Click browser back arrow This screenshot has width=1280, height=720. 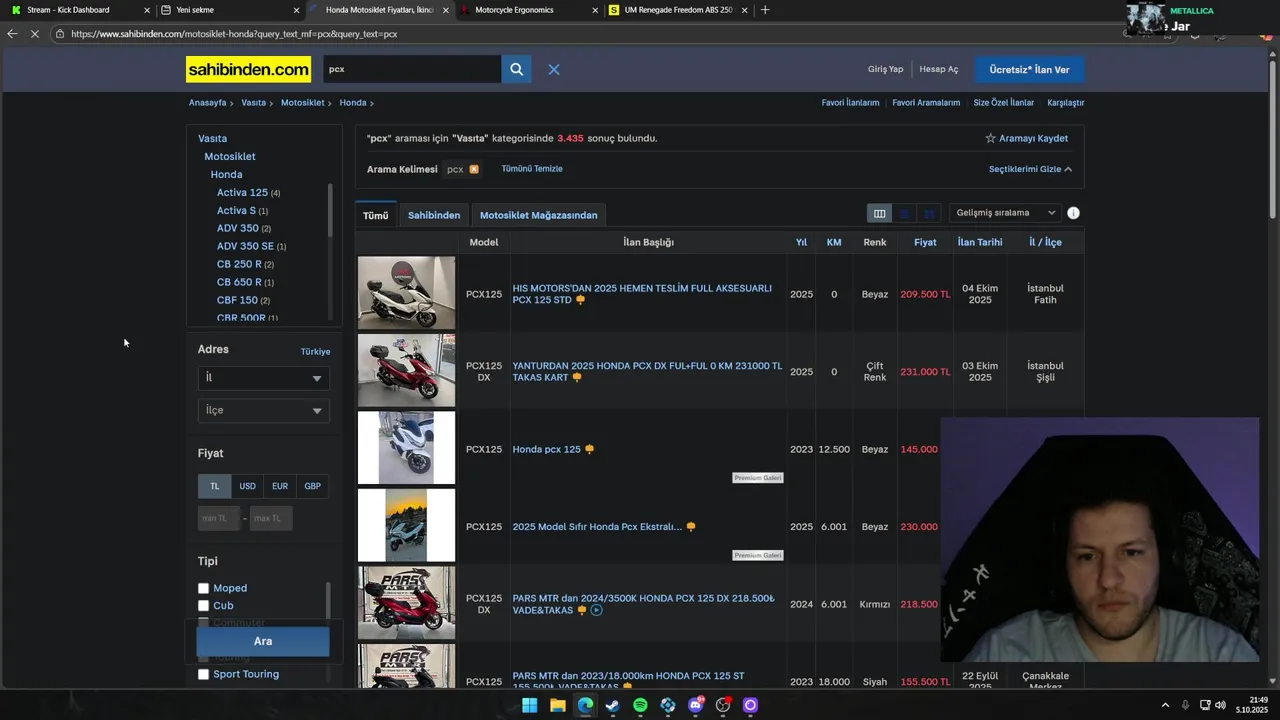pyautogui.click(x=12, y=33)
